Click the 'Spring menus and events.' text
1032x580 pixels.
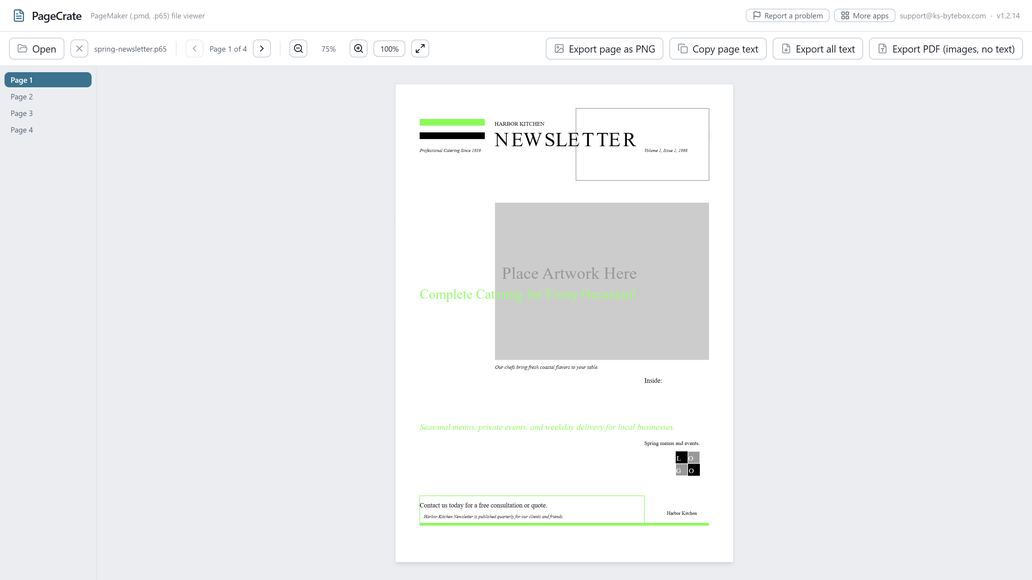pos(672,443)
